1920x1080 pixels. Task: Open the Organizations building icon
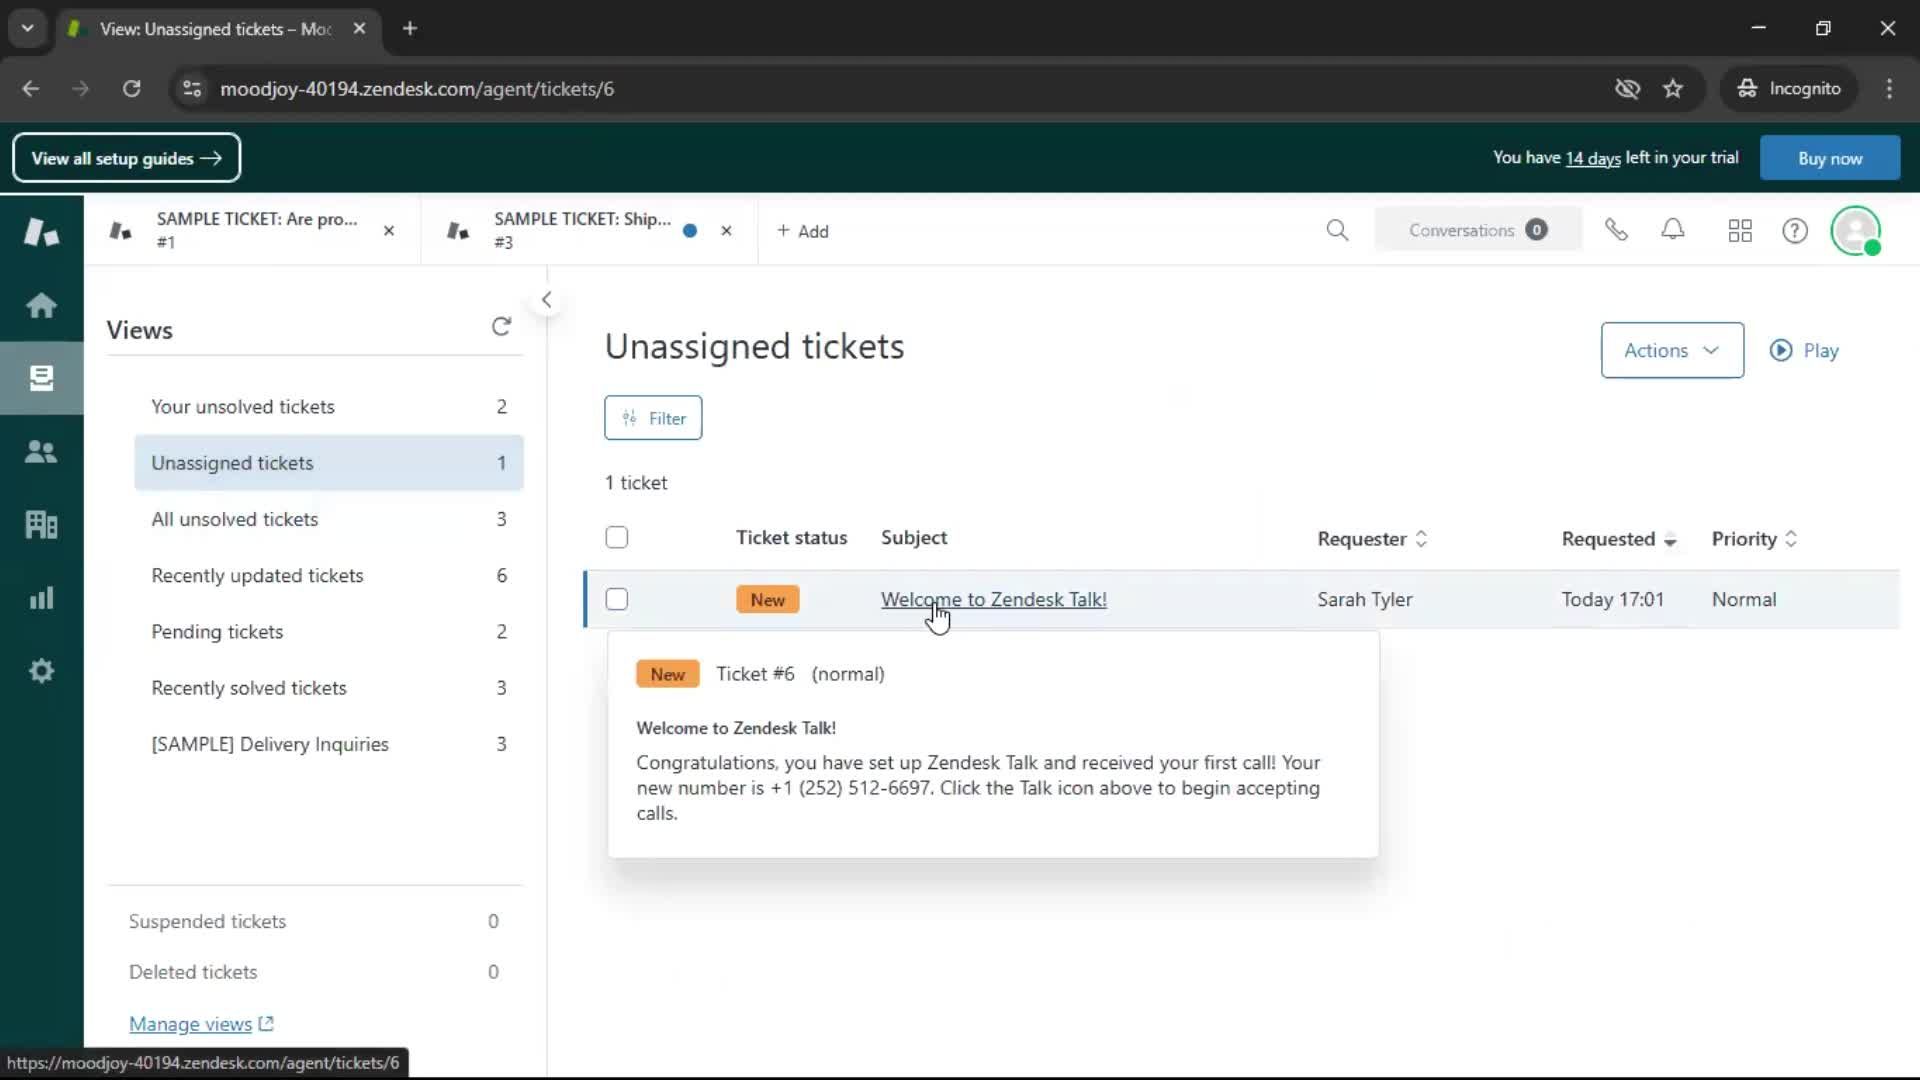pyautogui.click(x=41, y=525)
